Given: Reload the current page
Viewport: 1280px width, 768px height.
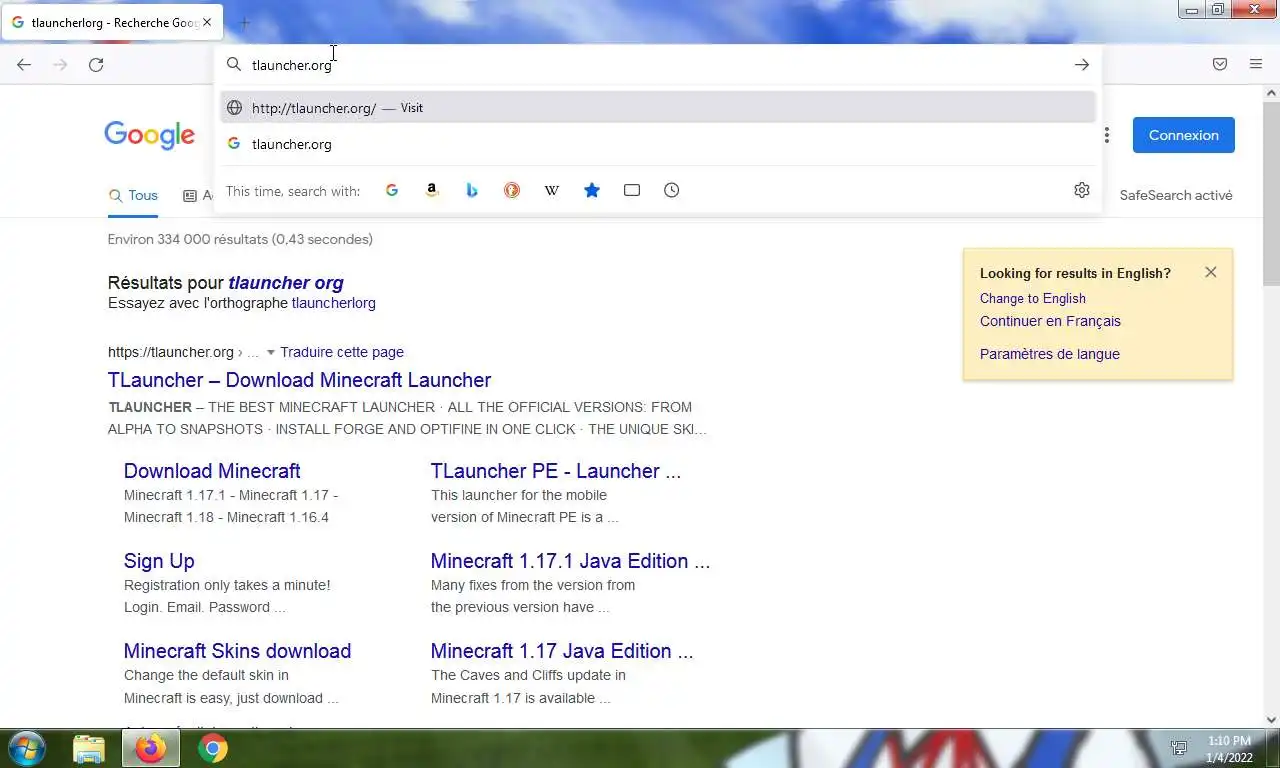Looking at the screenshot, I should [x=96, y=64].
